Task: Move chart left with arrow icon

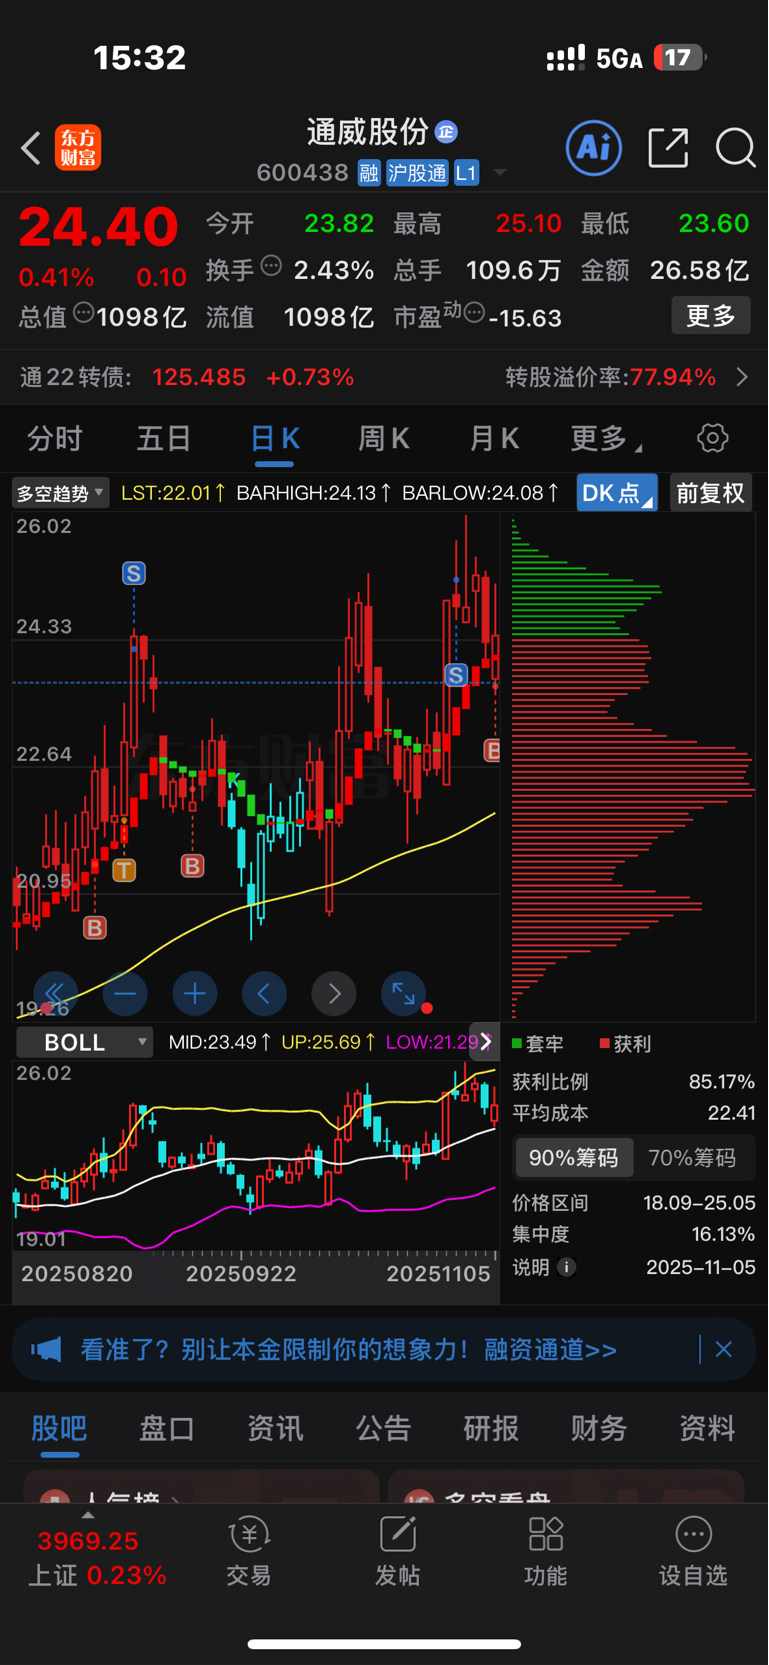Action: (264, 993)
